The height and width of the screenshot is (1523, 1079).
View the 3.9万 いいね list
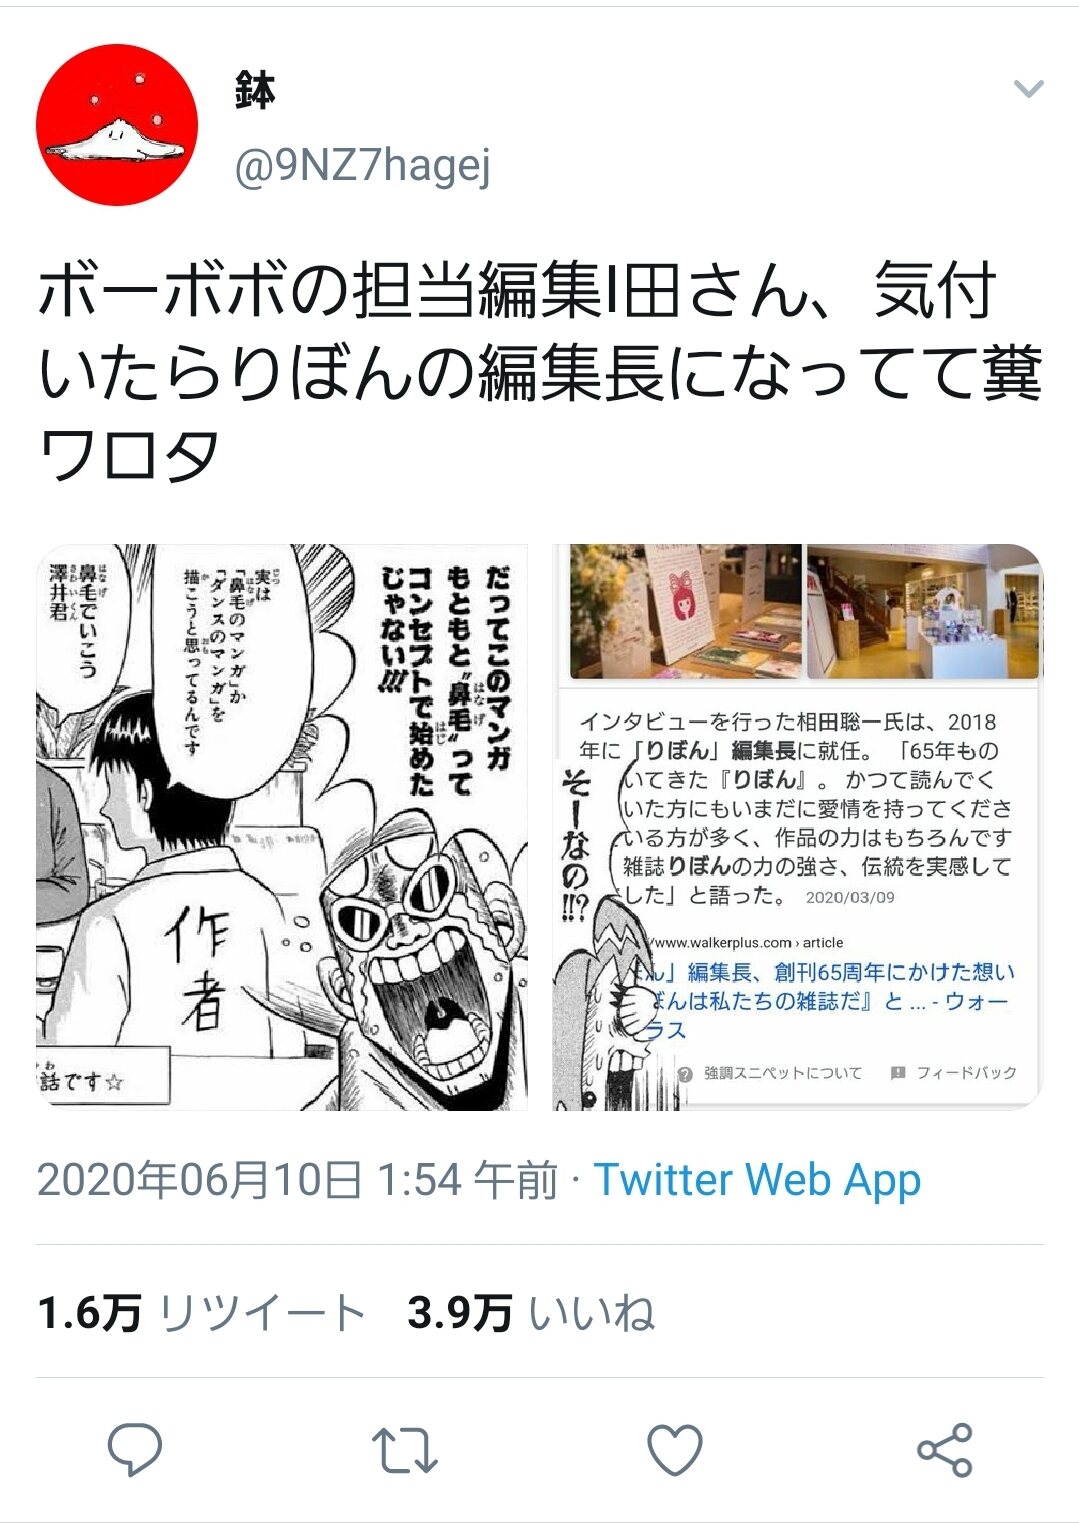click(x=531, y=1313)
